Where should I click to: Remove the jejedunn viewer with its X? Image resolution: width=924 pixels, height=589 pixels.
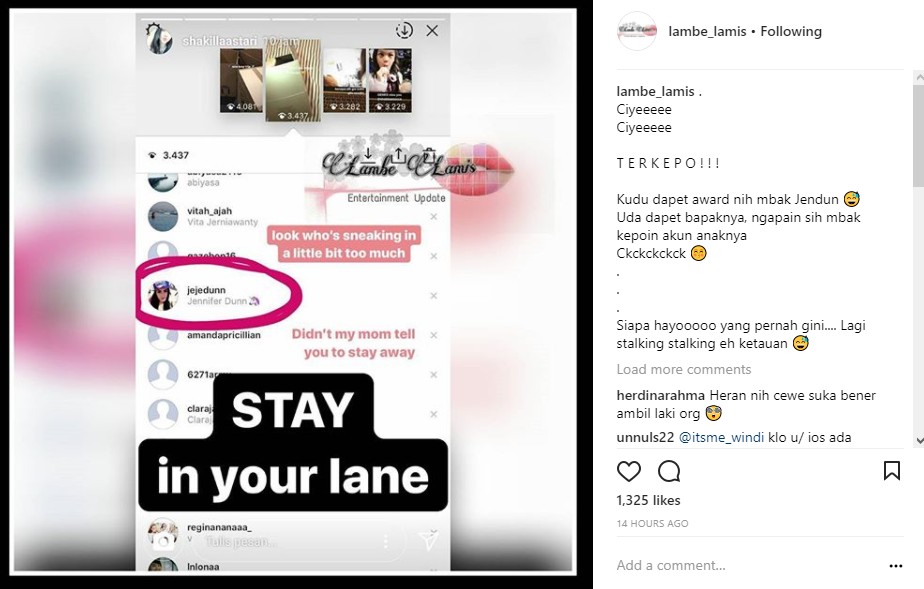[434, 296]
